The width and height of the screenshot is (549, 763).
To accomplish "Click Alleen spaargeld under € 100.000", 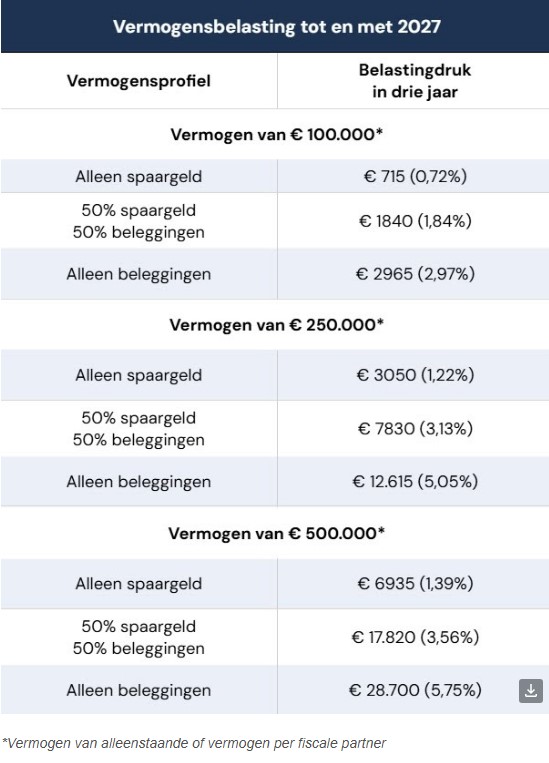I will [139, 176].
